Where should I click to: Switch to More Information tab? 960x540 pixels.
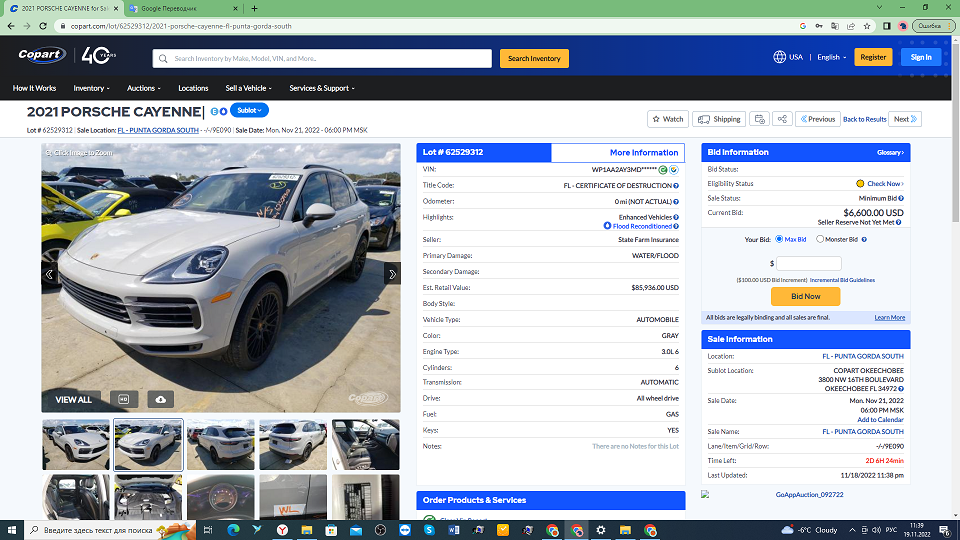click(x=618, y=152)
